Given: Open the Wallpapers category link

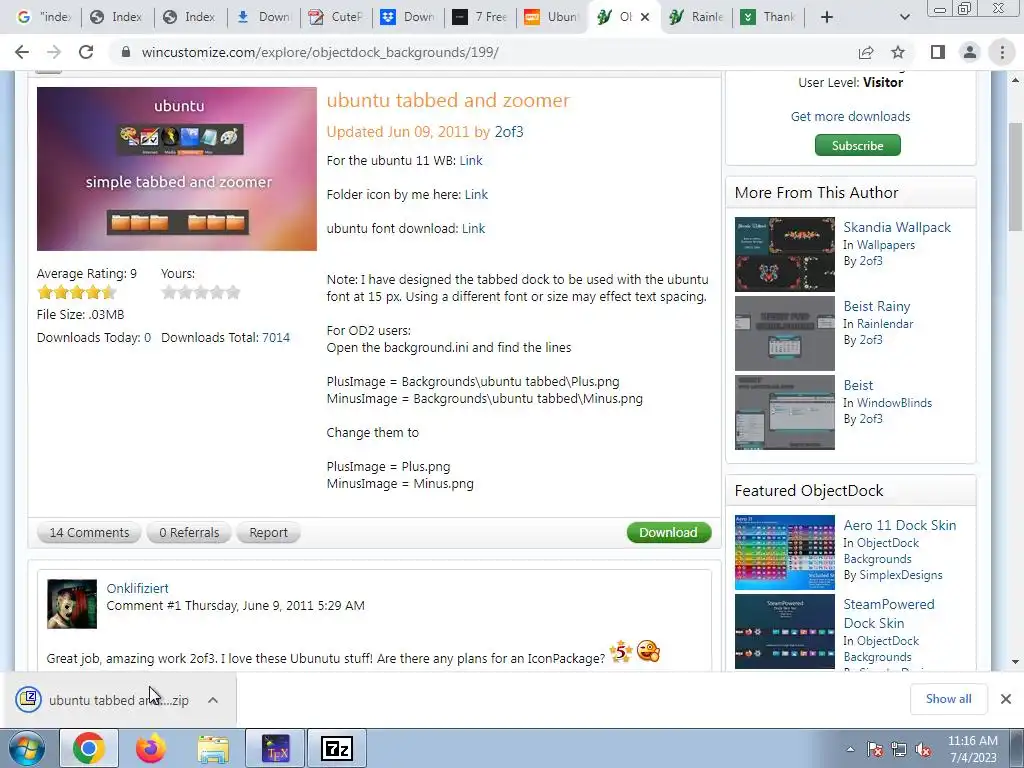Looking at the screenshot, I should click(886, 245).
